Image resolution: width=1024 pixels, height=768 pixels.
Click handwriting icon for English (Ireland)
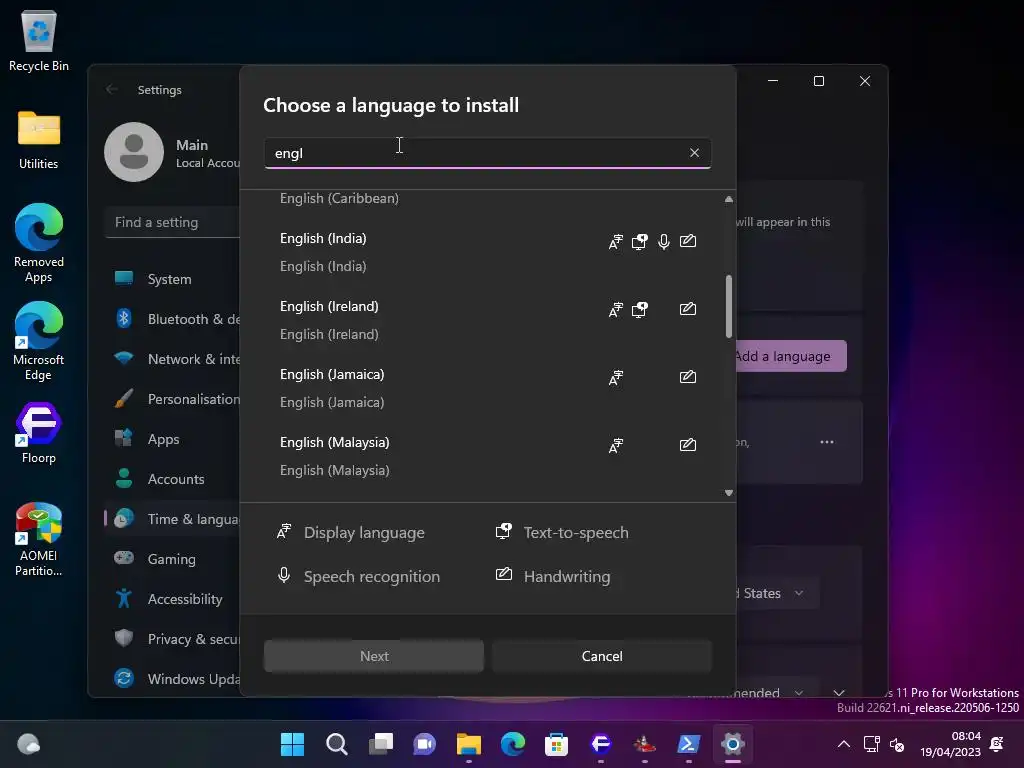click(x=688, y=309)
